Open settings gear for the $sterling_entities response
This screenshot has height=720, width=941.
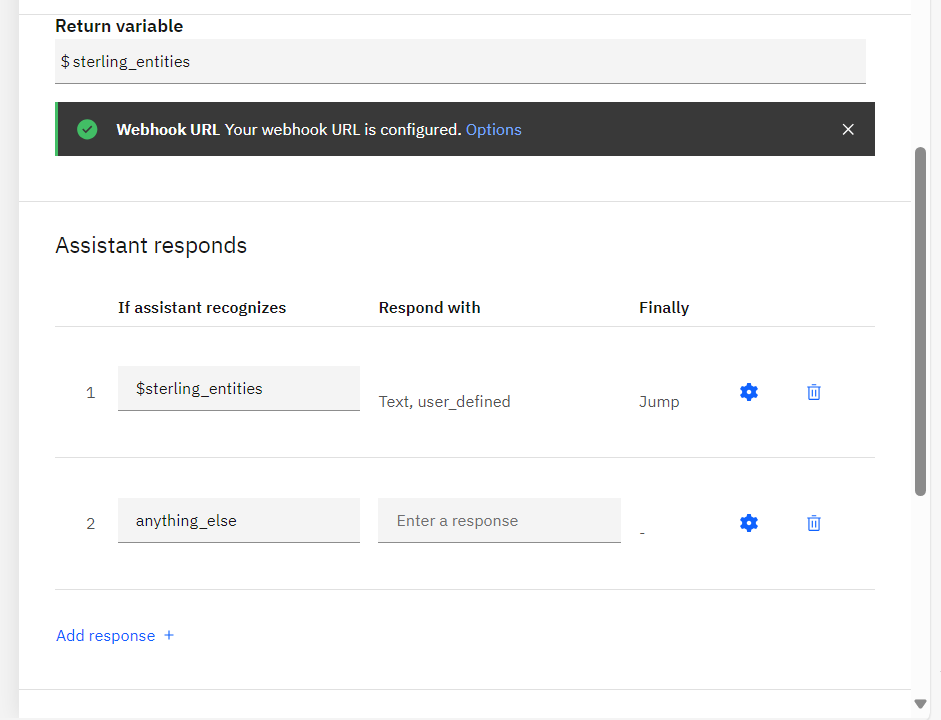click(748, 392)
